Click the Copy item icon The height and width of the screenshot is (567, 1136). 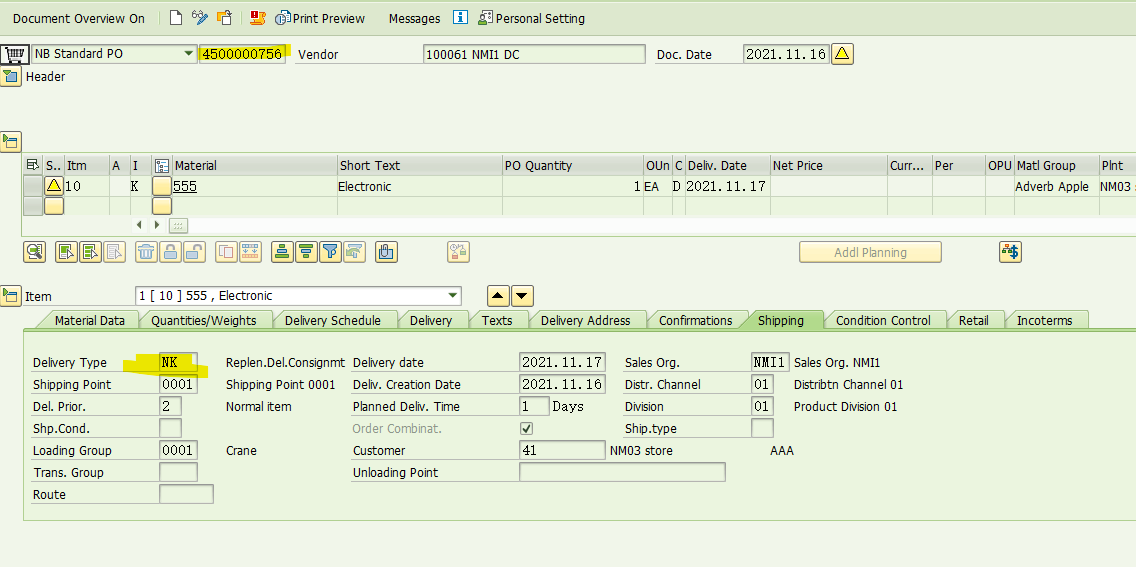pyautogui.click(x=227, y=252)
